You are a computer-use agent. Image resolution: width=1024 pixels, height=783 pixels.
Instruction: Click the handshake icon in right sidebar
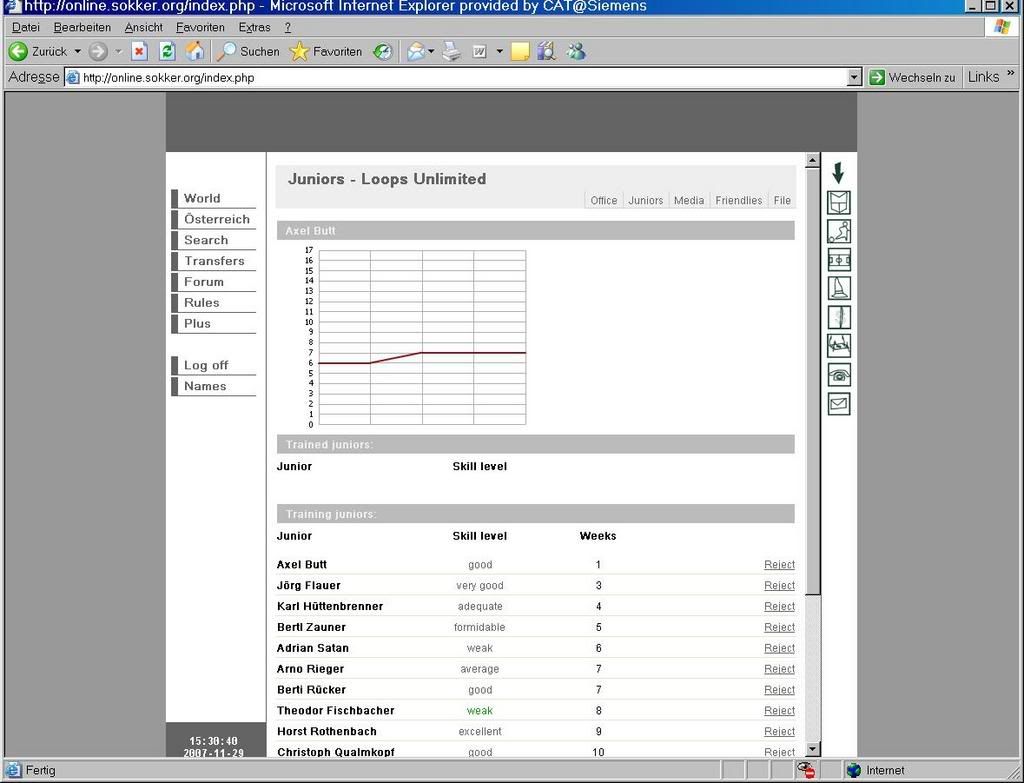click(839, 346)
